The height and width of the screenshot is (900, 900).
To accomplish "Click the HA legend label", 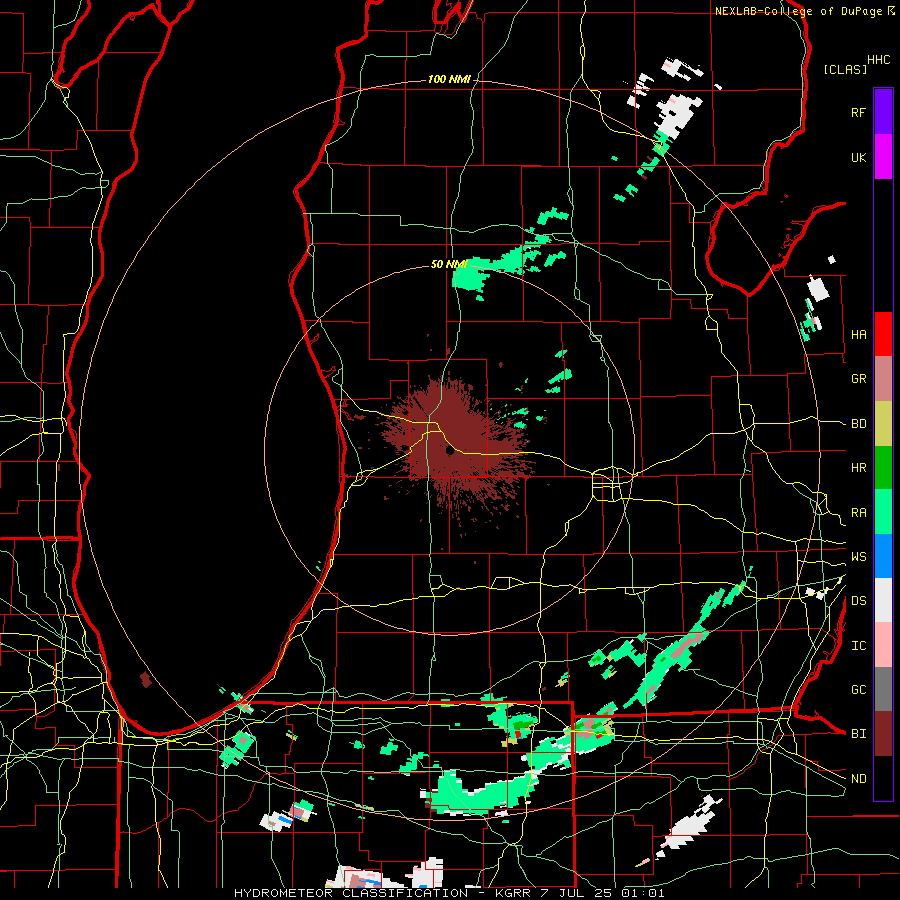I will (858, 334).
